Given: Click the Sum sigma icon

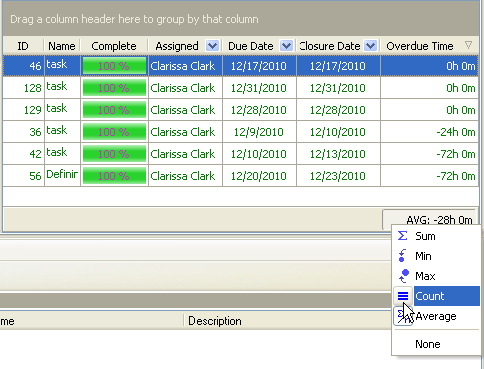Looking at the screenshot, I should pyautogui.click(x=403, y=236).
